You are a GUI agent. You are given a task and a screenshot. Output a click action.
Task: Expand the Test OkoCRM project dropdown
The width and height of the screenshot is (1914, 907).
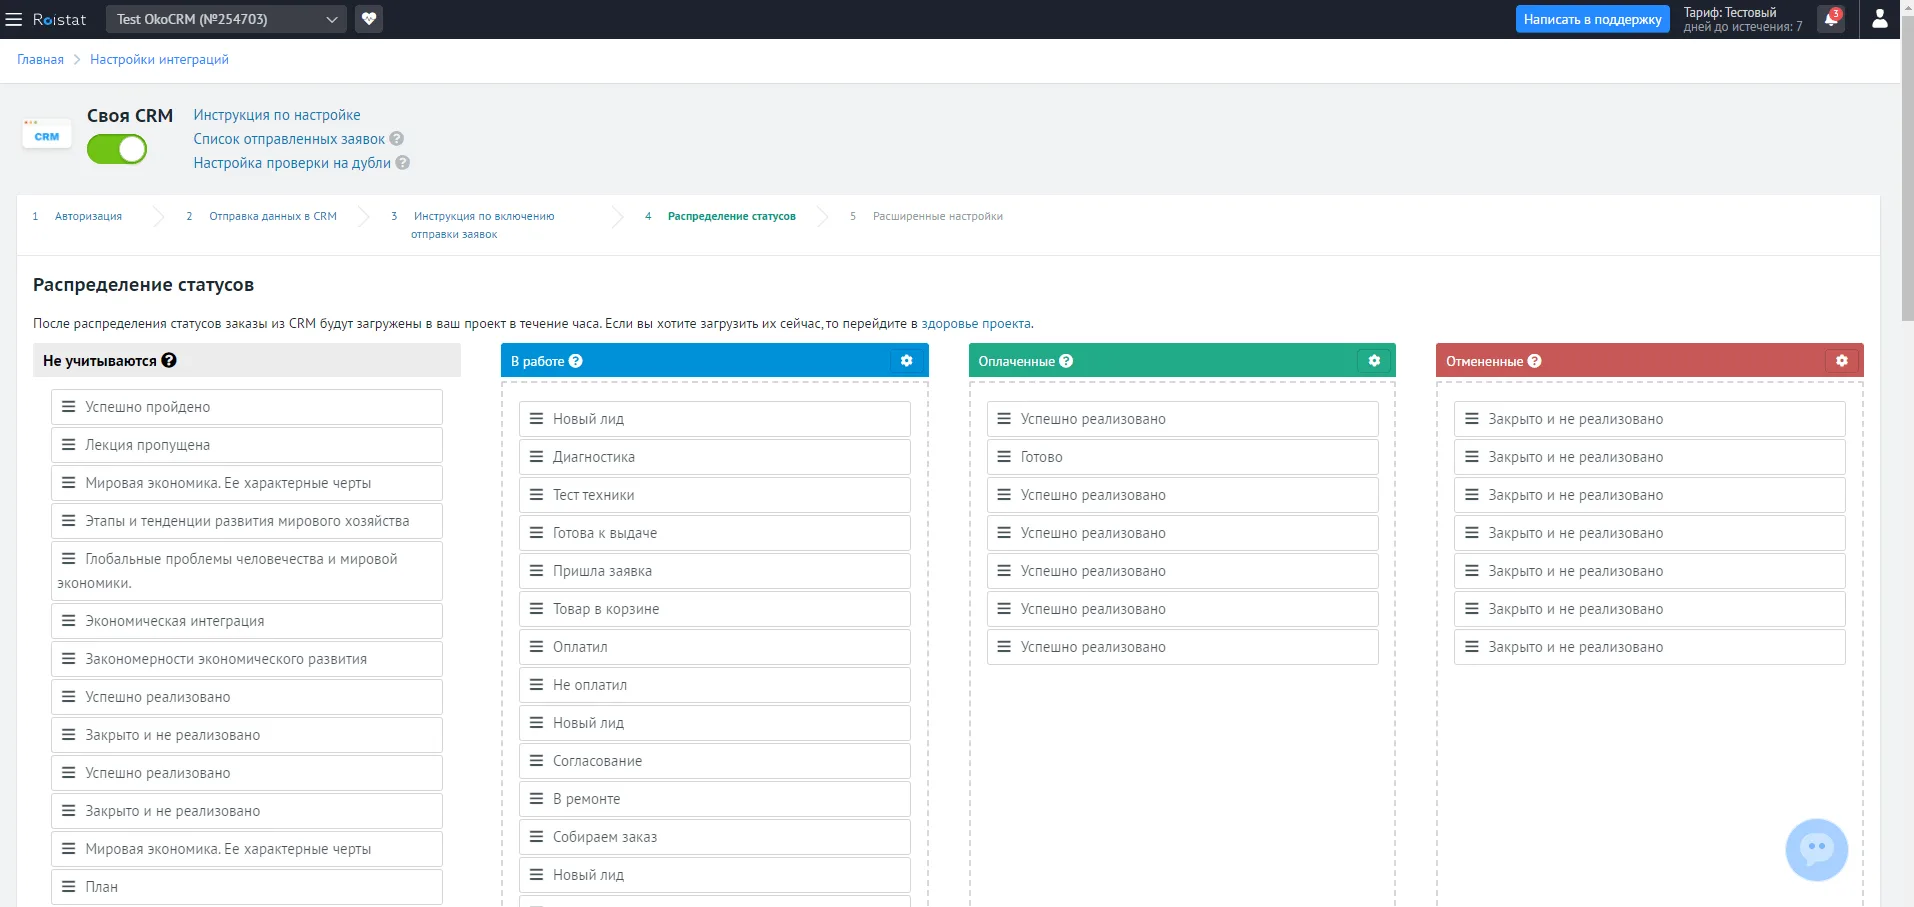(x=227, y=19)
